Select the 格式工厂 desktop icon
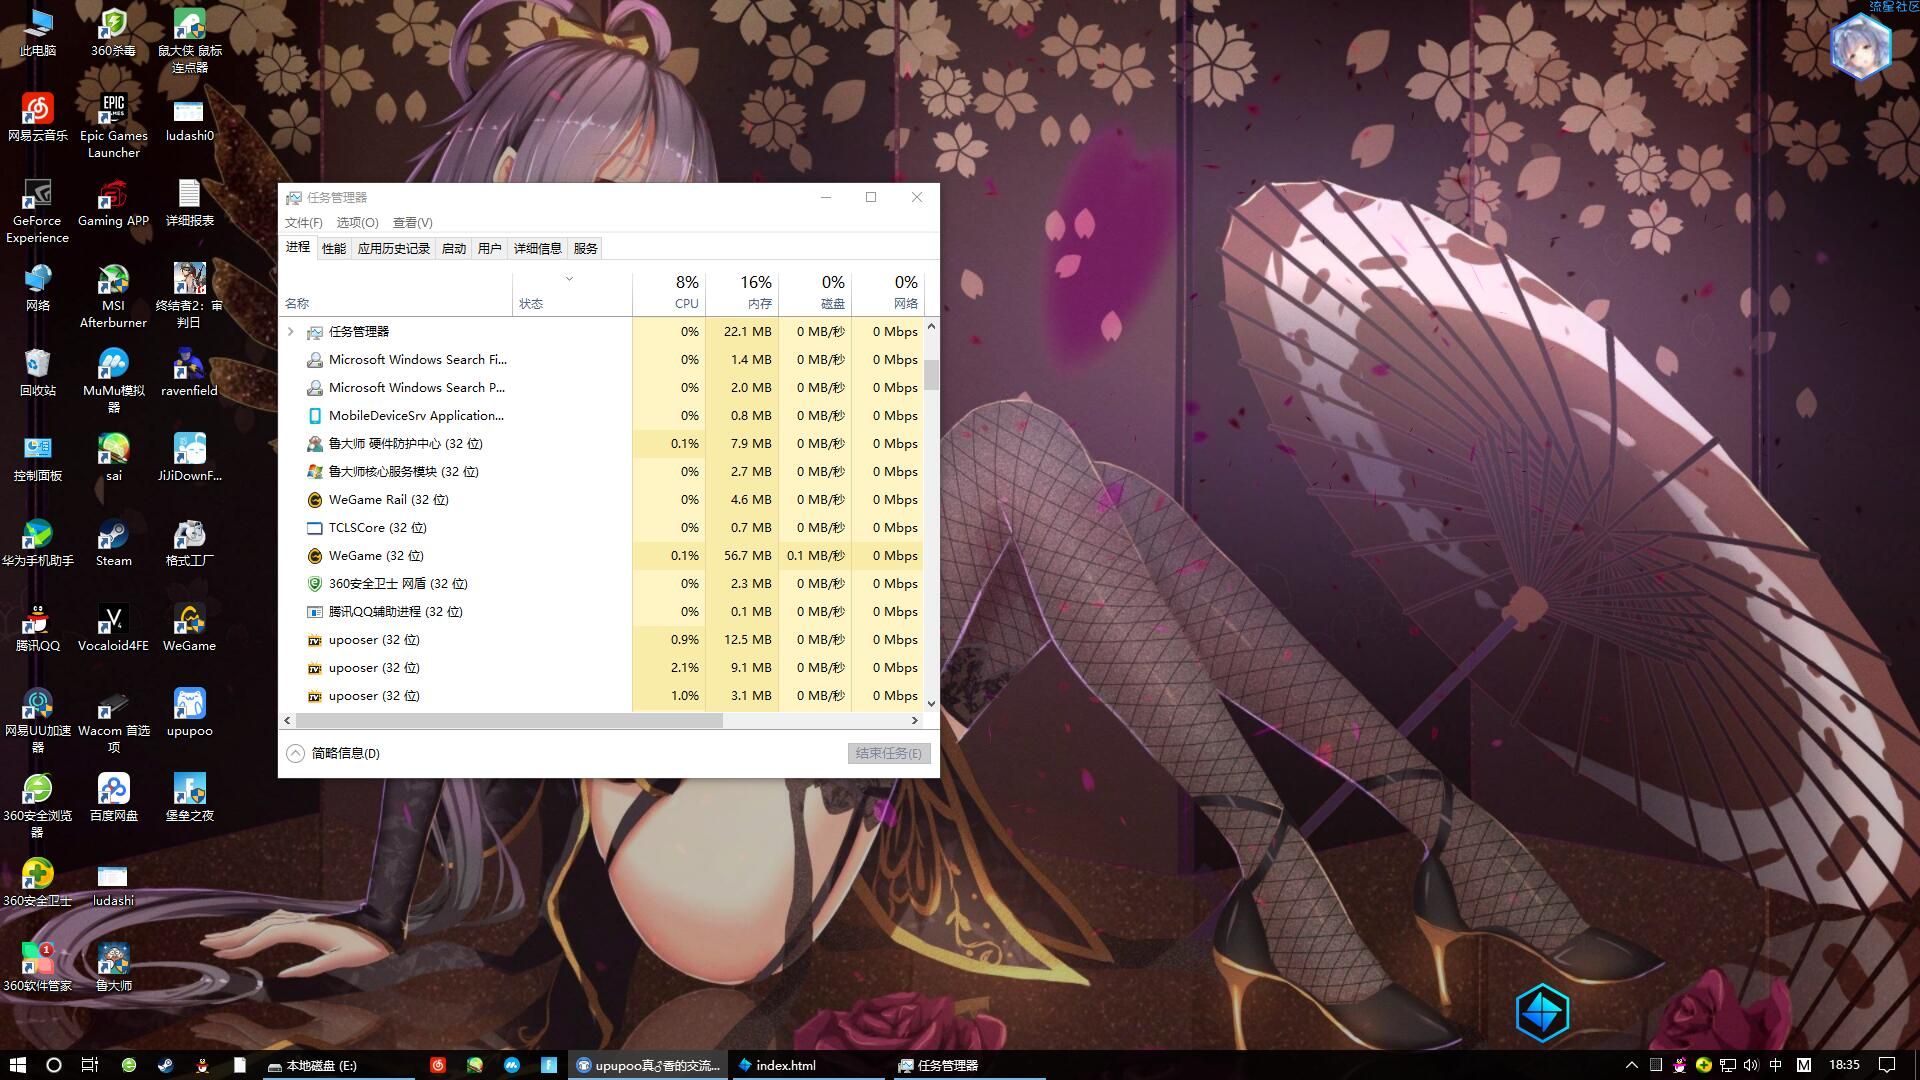Screen dimensions: 1920x1080 [189, 542]
